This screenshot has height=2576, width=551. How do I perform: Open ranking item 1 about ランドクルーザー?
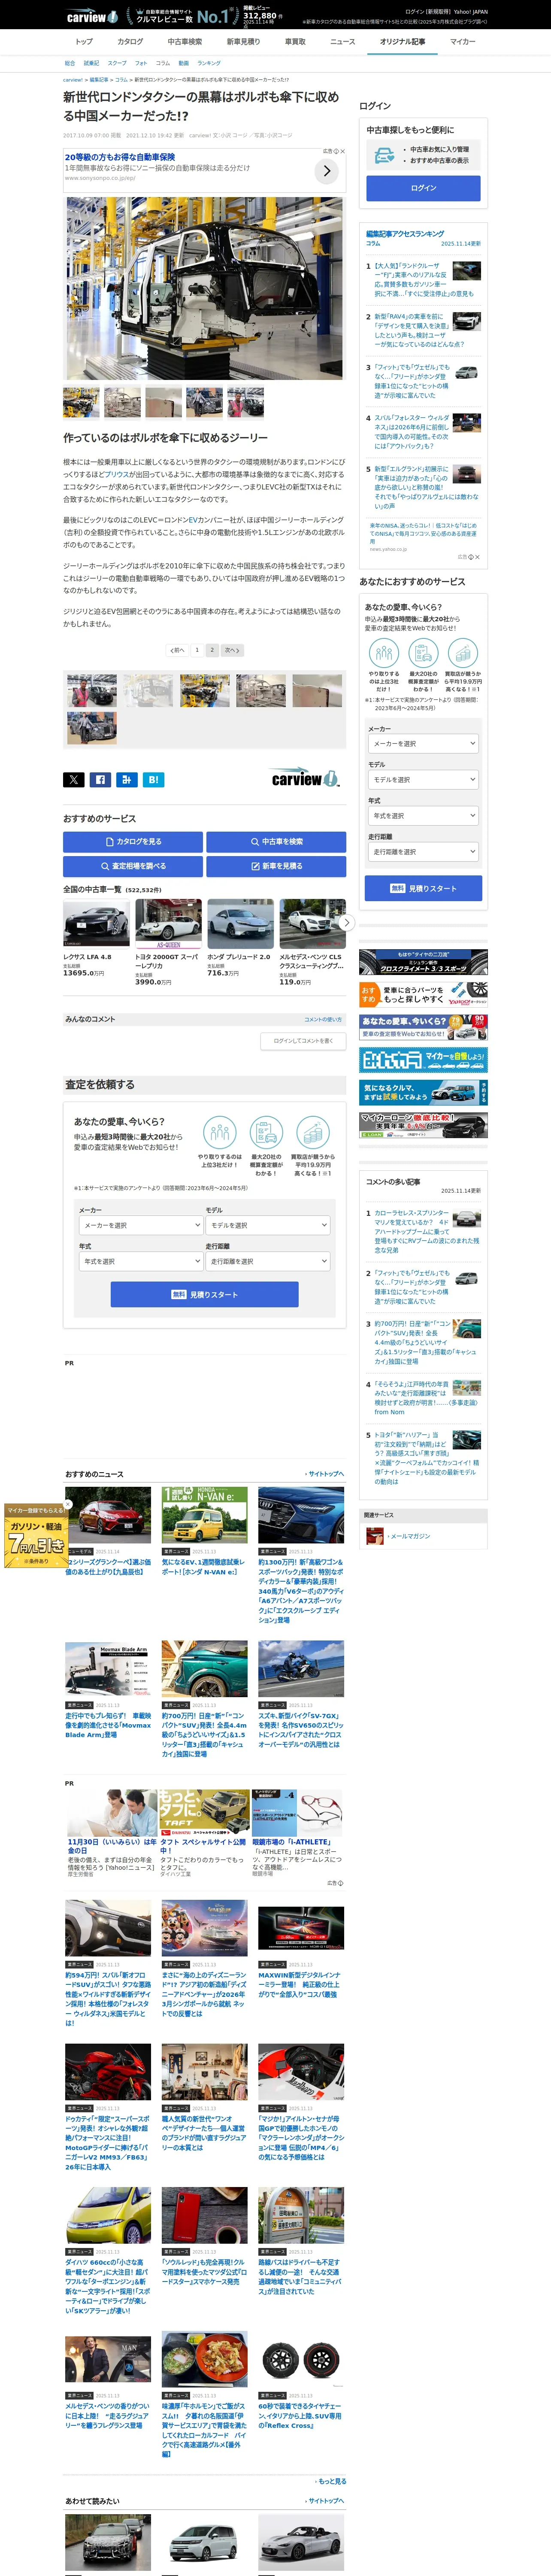click(x=423, y=280)
